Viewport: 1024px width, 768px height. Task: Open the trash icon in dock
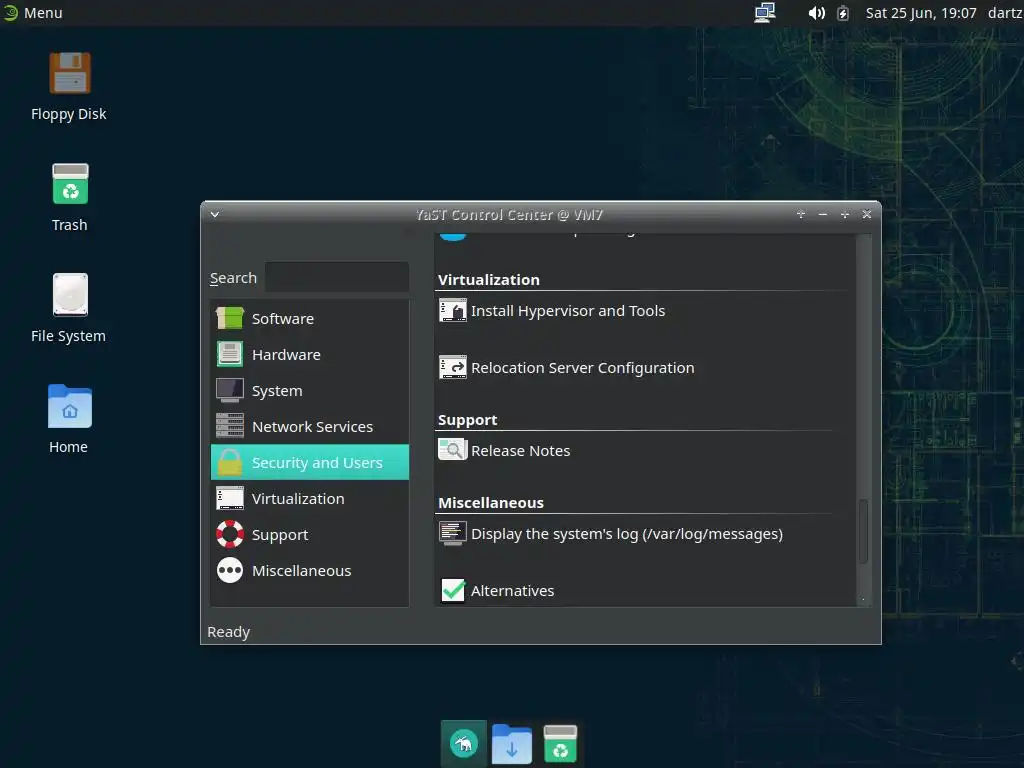tap(560, 744)
